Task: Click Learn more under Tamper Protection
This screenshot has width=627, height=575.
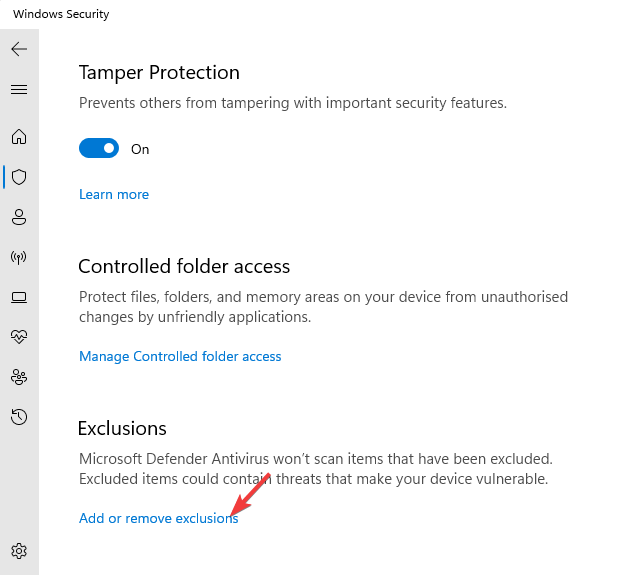Action: (114, 194)
